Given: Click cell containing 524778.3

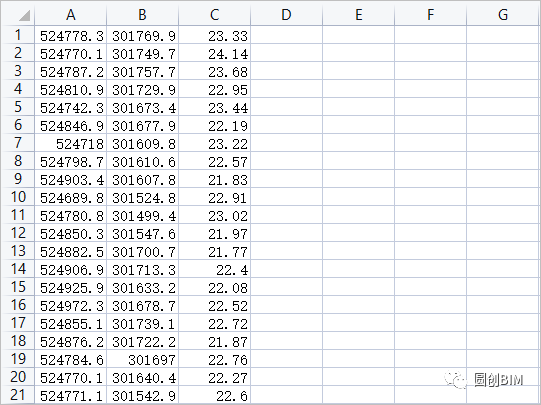Looking at the screenshot, I should [71, 35].
